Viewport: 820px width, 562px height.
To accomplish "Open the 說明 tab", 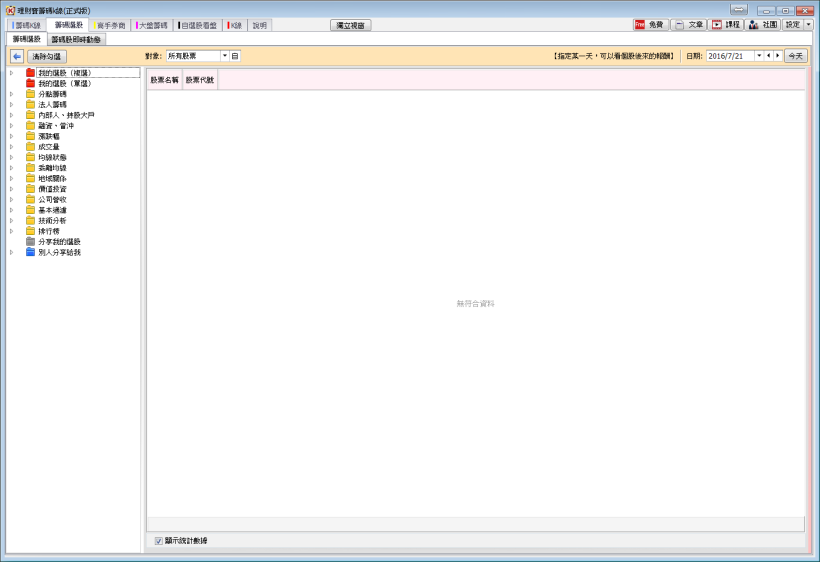I will coord(259,25).
